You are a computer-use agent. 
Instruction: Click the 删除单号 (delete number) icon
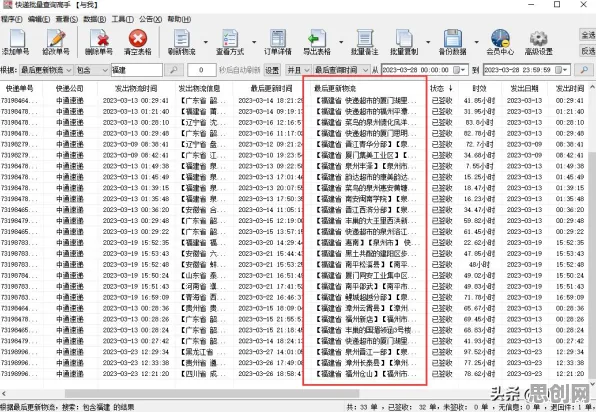[99, 42]
